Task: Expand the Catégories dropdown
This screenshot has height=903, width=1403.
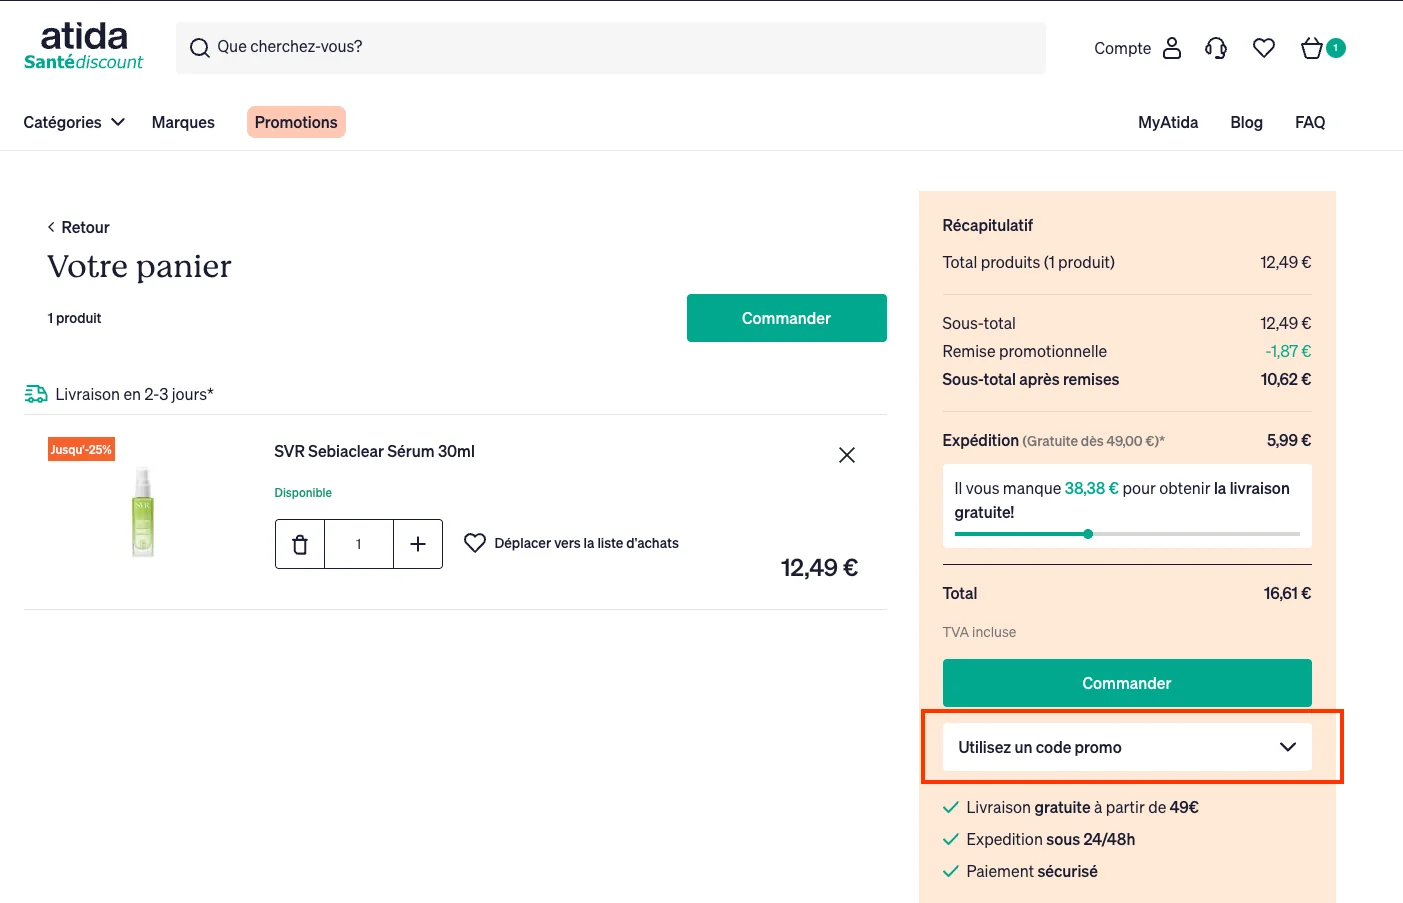Action: [74, 122]
